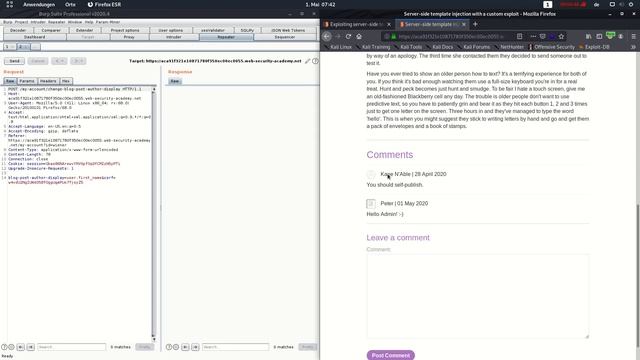This screenshot has width=640, height=360.
Task: Select Repeater request tab 1
Action: click(9, 47)
